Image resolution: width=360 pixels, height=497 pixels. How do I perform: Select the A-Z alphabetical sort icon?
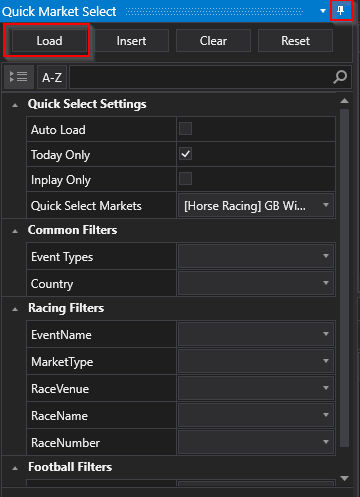point(52,77)
